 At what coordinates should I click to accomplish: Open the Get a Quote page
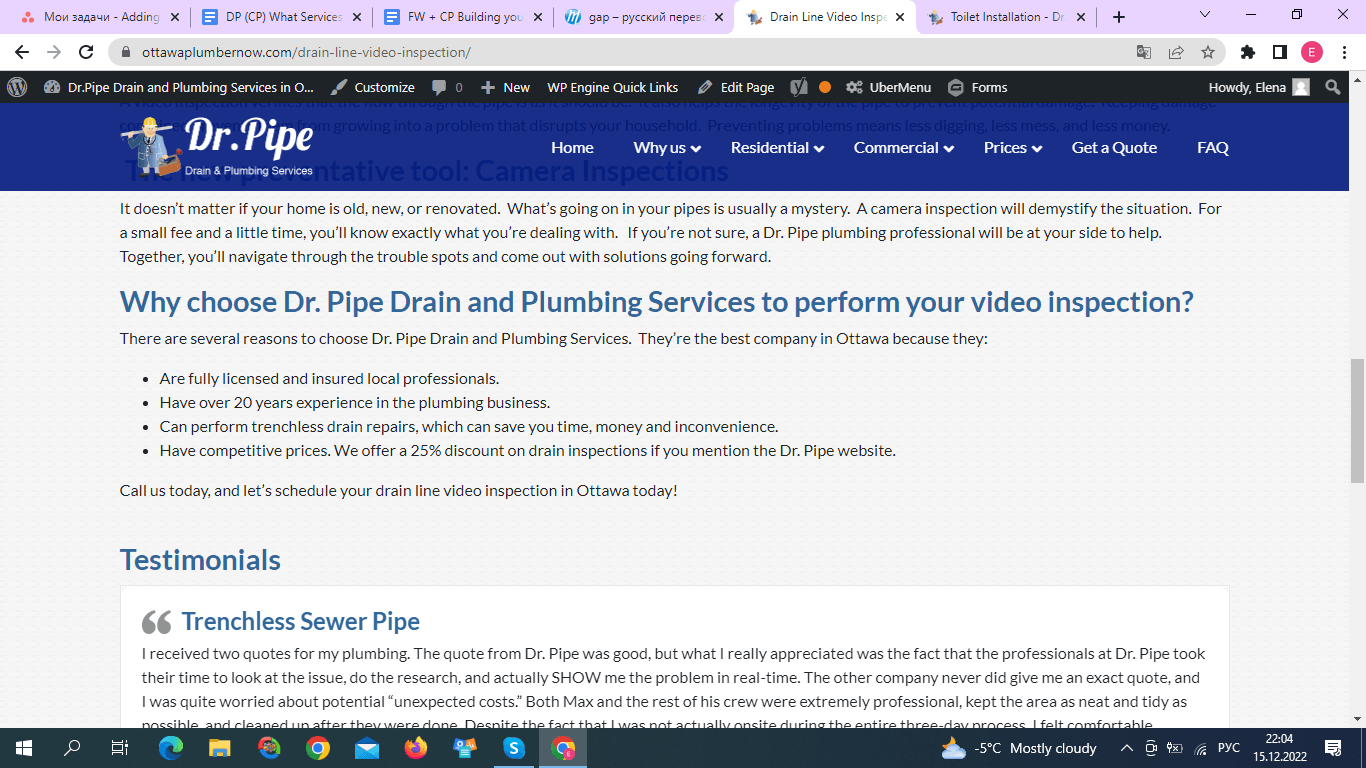tap(1114, 147)
